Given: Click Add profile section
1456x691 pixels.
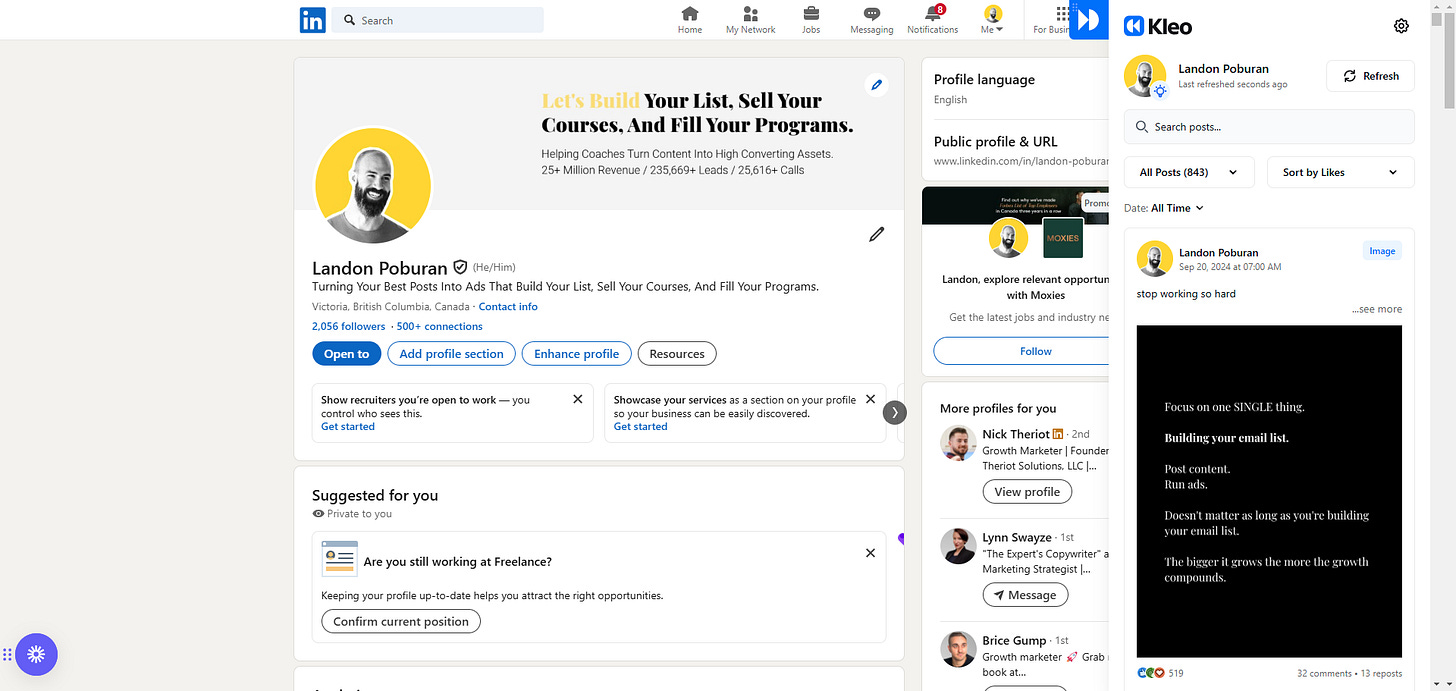Looking at the screenshot, I should pos(452,354).
